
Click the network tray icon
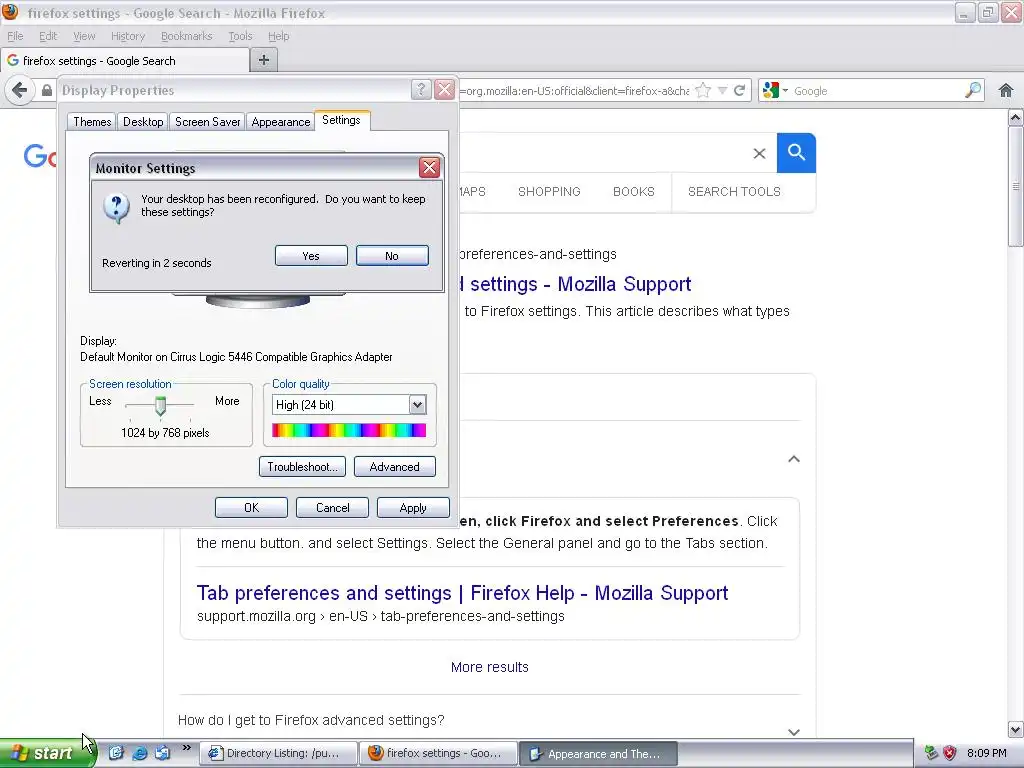(931, 753)
